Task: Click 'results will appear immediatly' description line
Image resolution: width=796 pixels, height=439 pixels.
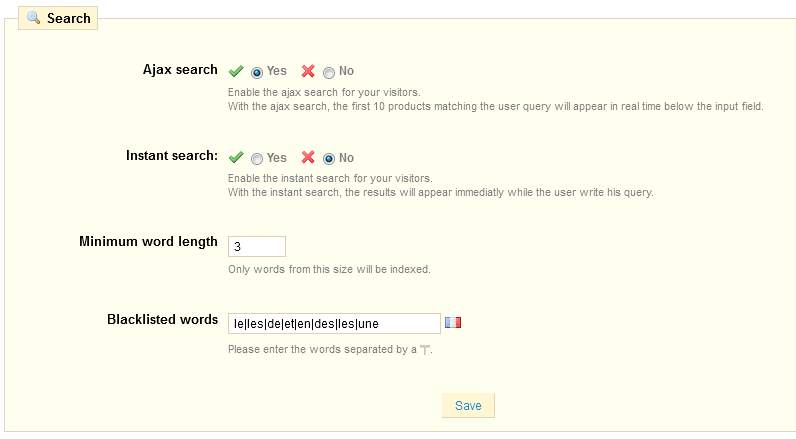Action: tap(441, 193)
